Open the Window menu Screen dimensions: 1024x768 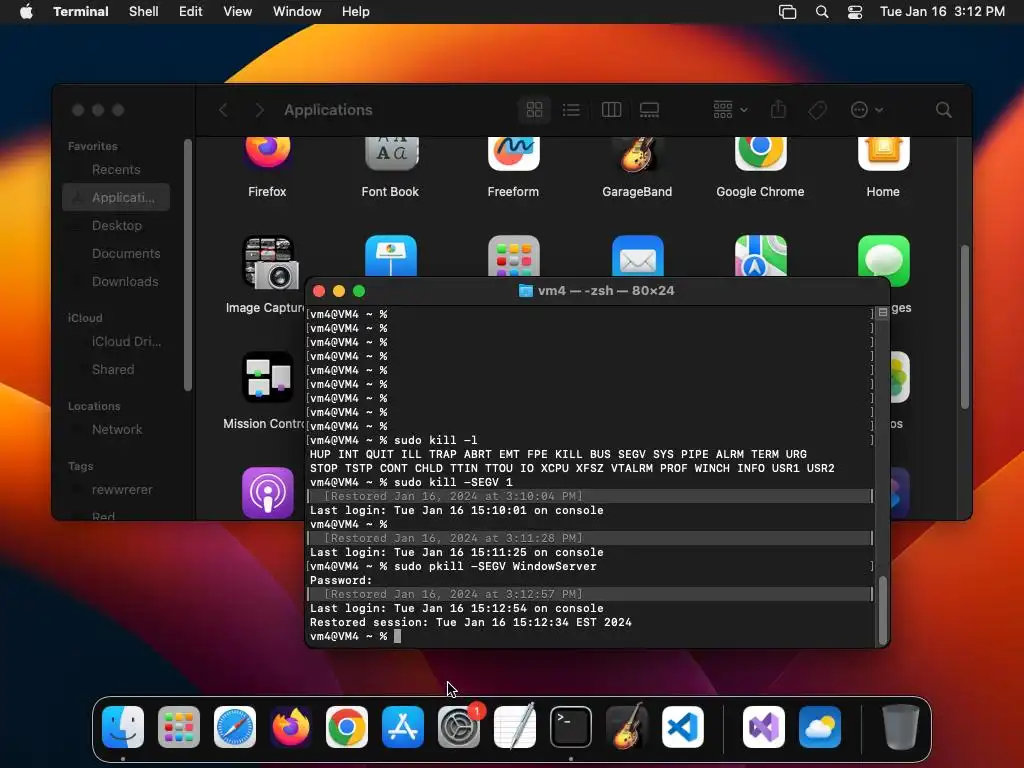[297, 11]
